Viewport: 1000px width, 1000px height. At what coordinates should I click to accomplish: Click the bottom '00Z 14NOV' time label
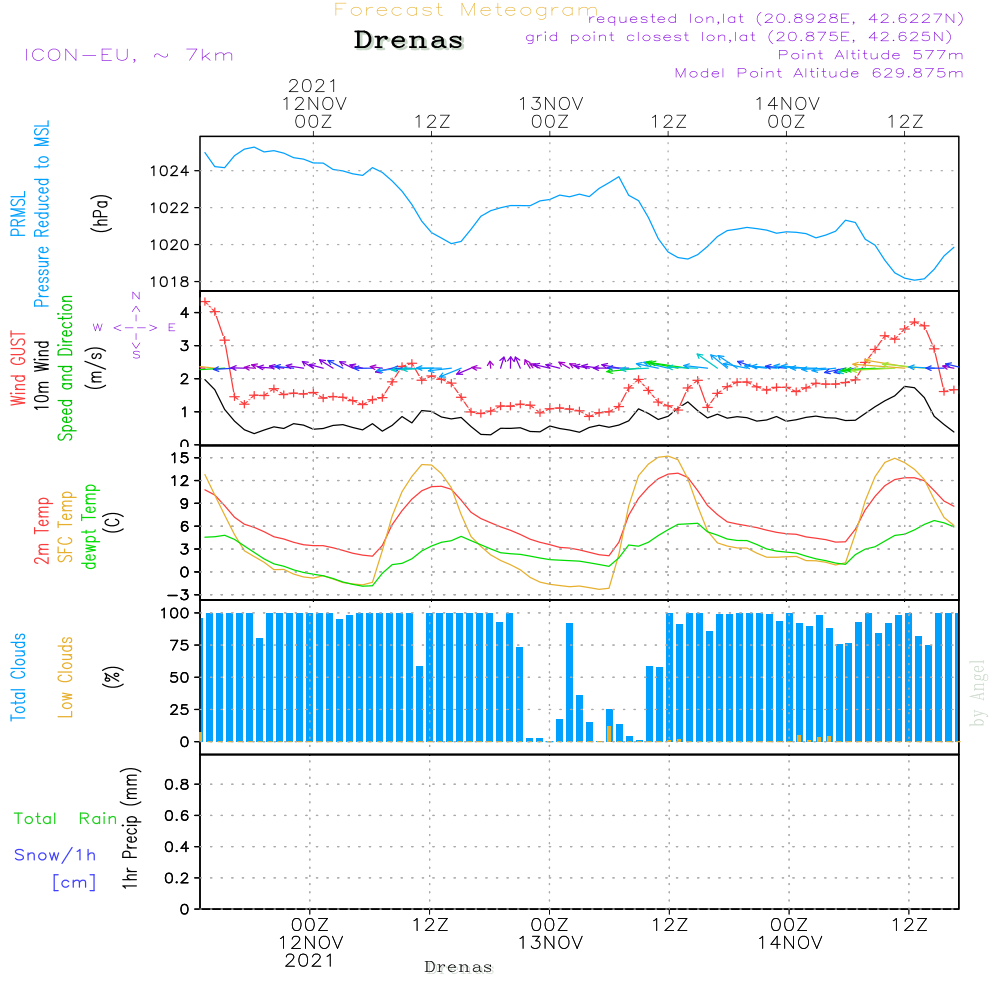[x=790, y=934]
